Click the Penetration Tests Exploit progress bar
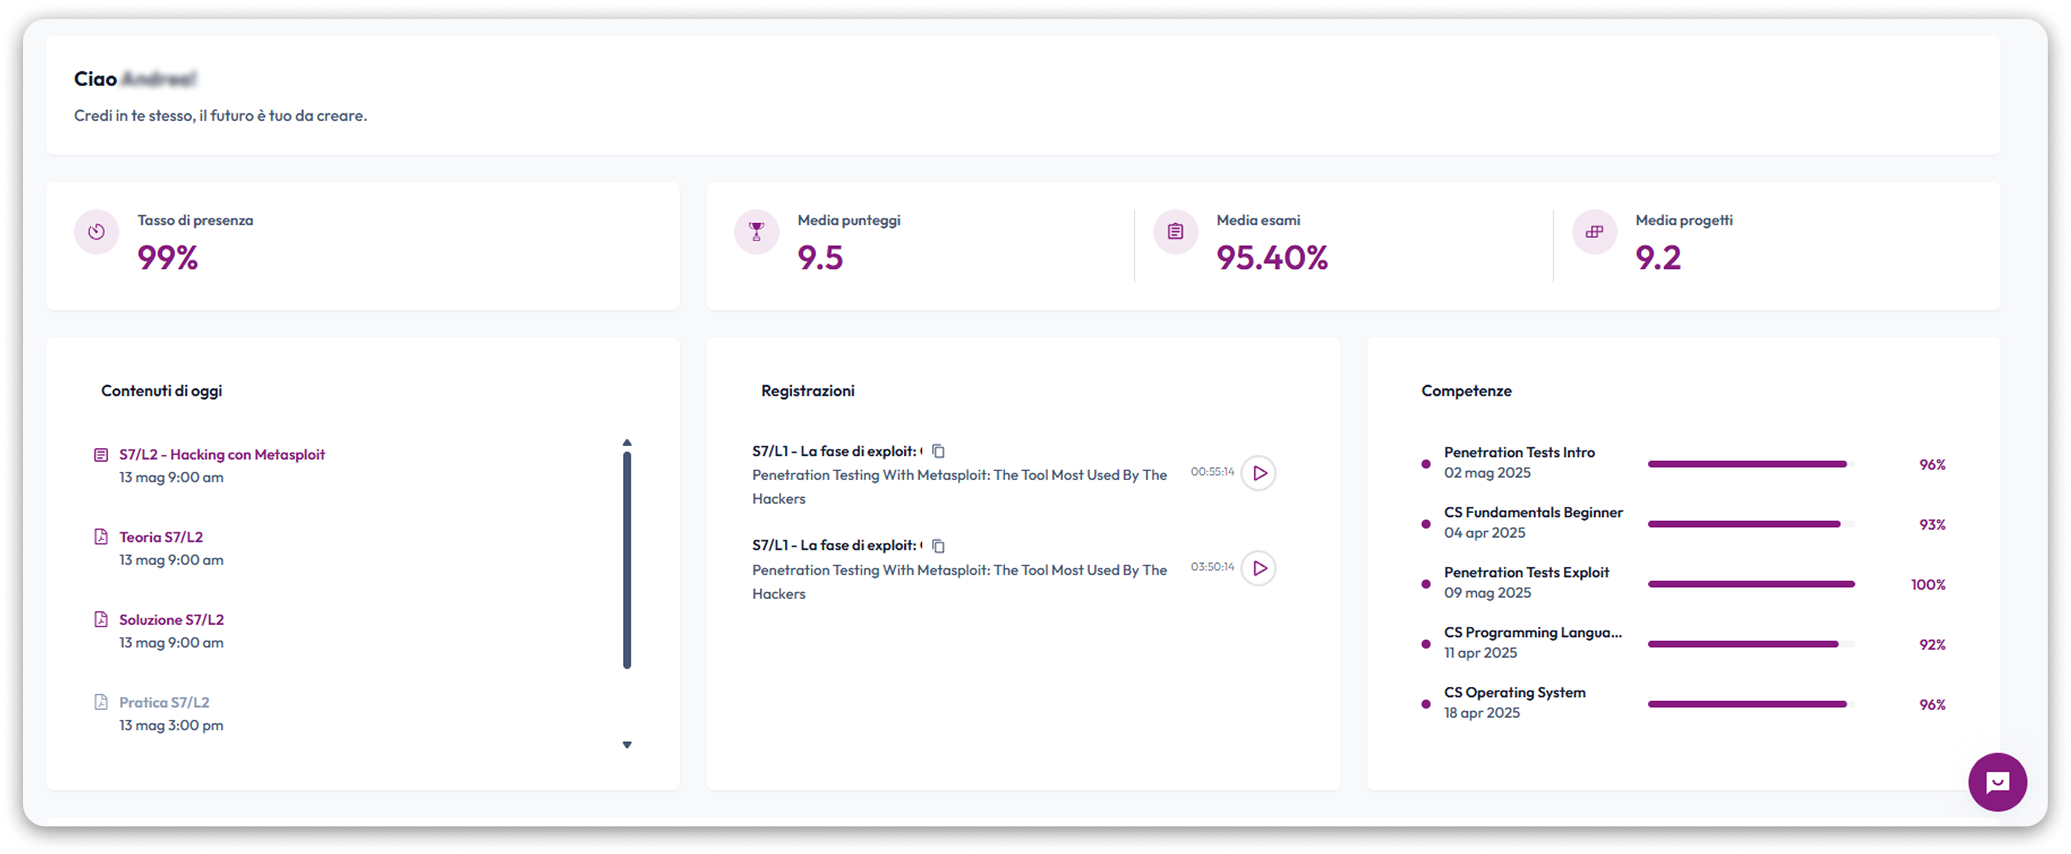The image size is (2071, 854). 1751,584
